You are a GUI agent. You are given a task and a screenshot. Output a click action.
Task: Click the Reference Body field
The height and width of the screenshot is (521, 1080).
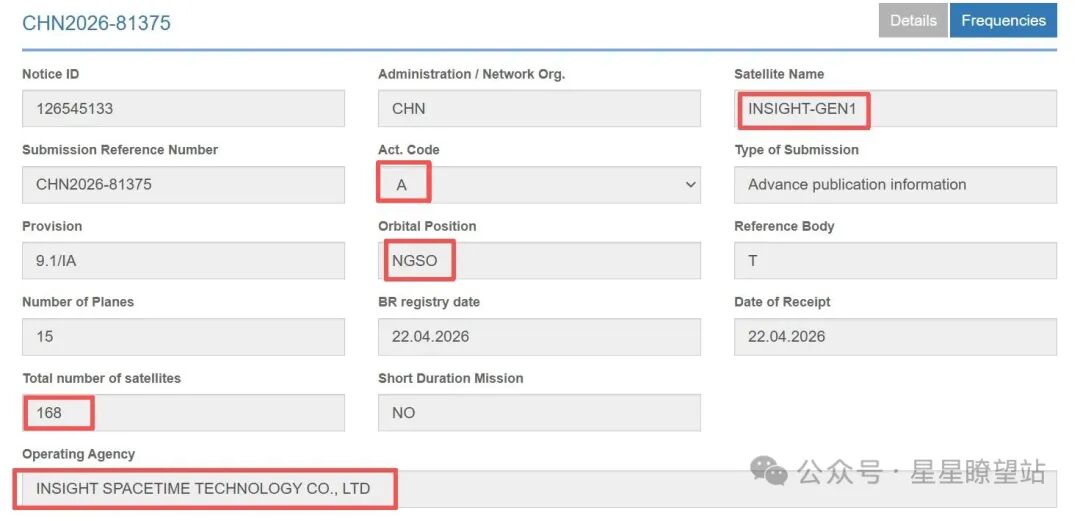click(x=895, y=261)
